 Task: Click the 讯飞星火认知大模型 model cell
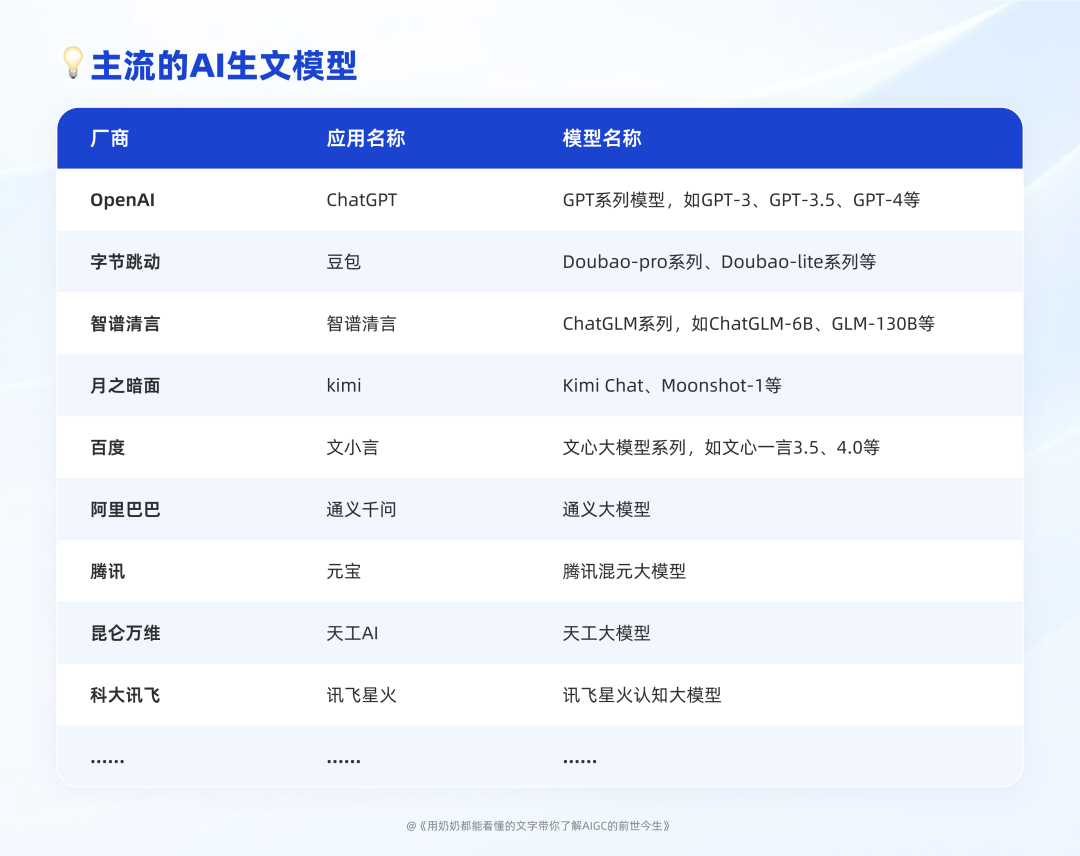[642, 696]
